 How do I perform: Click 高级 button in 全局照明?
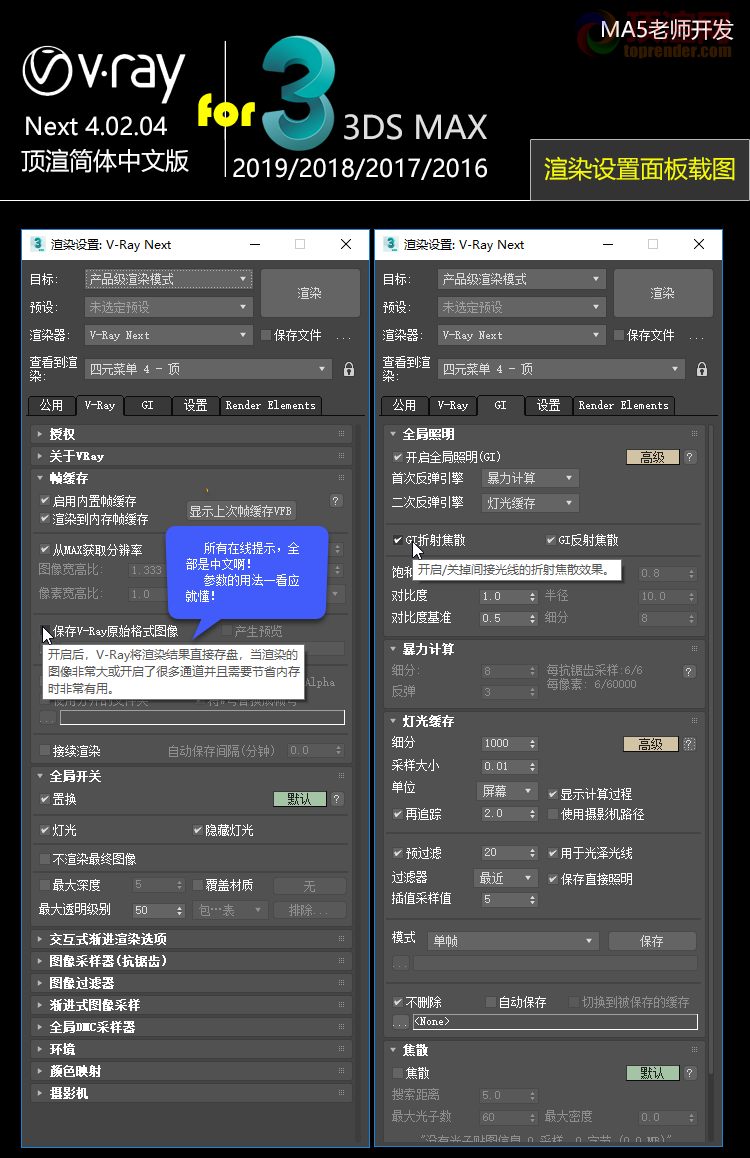(653, 457)
